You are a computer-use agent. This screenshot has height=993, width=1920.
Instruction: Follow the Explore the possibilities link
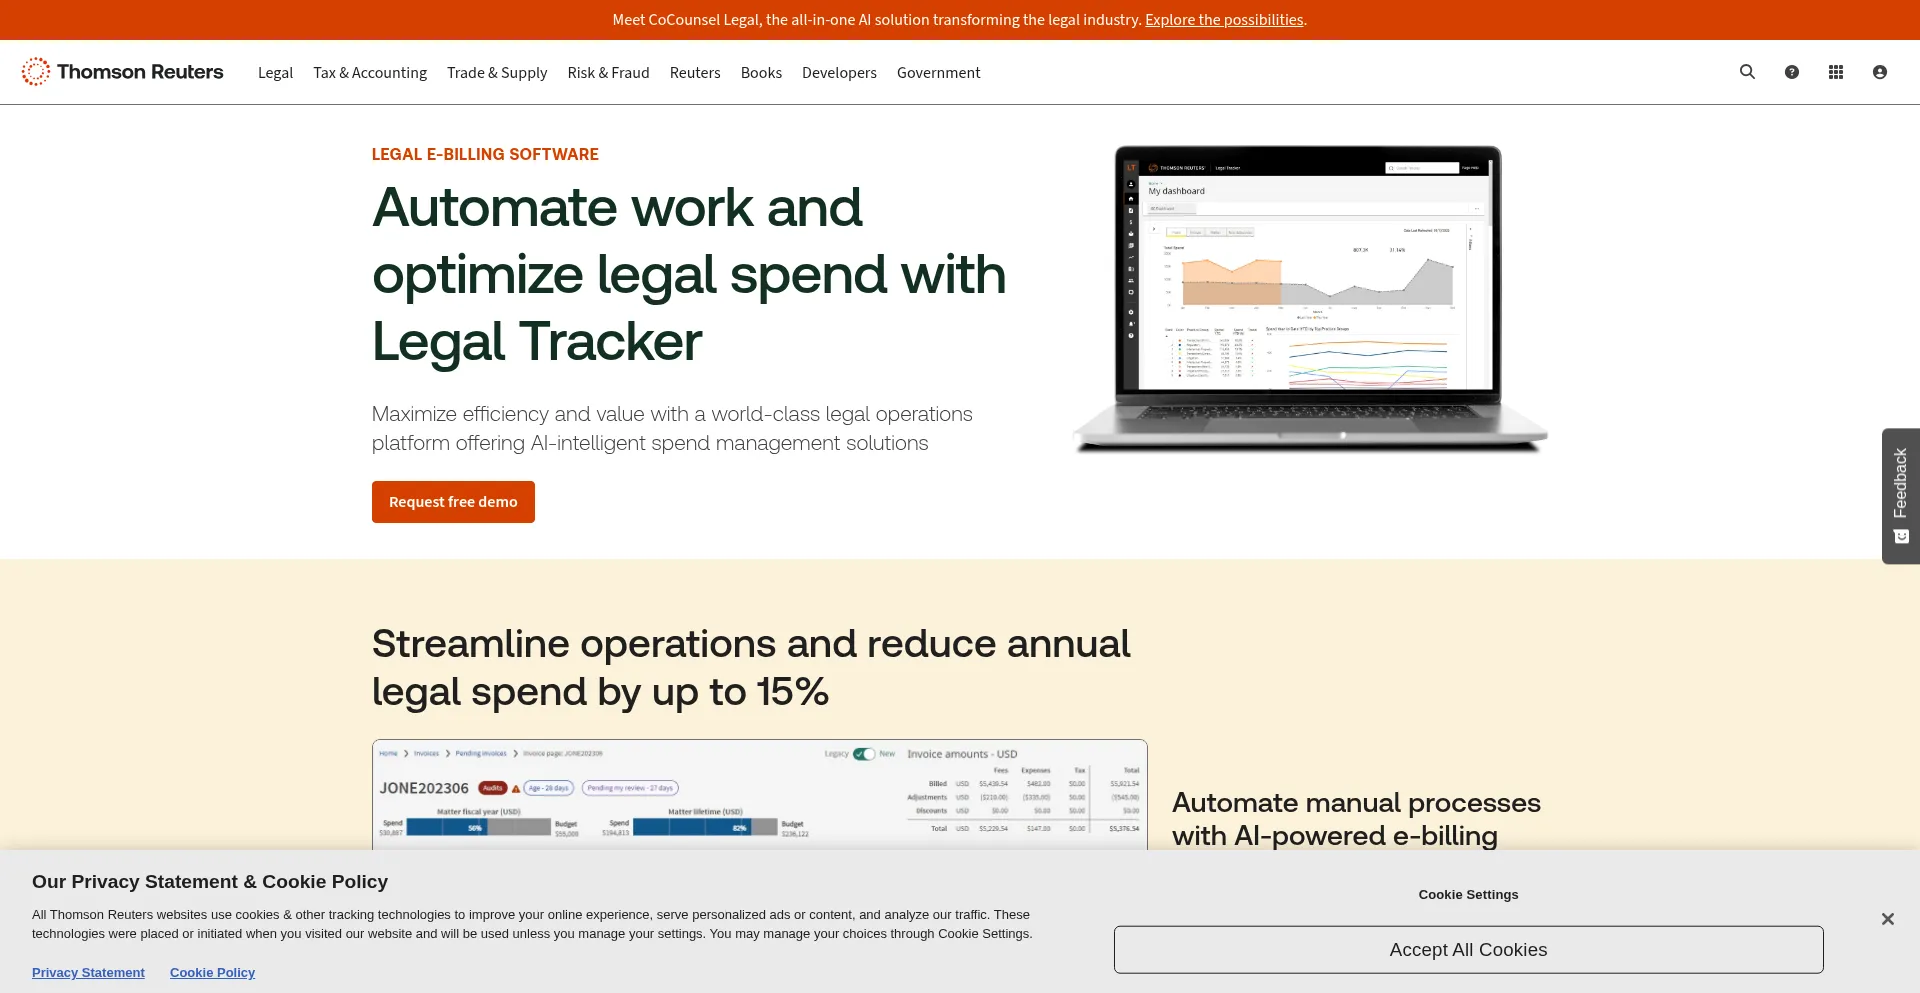(1224, 20)
